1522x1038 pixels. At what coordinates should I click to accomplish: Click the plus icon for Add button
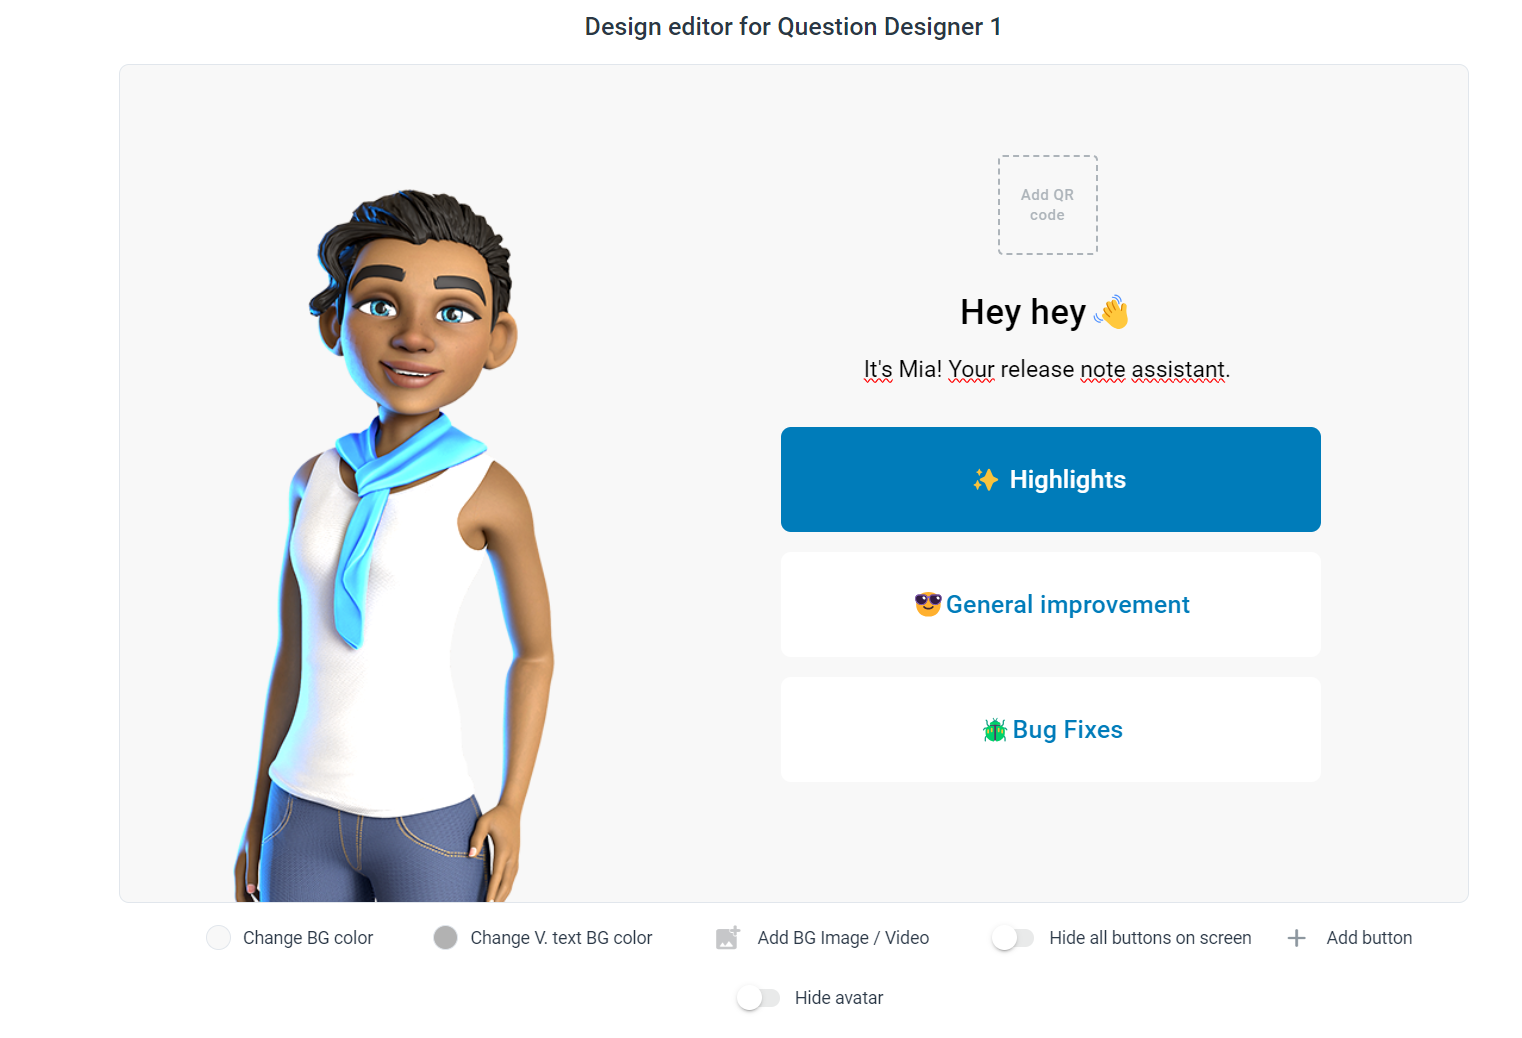(1296, 938)
